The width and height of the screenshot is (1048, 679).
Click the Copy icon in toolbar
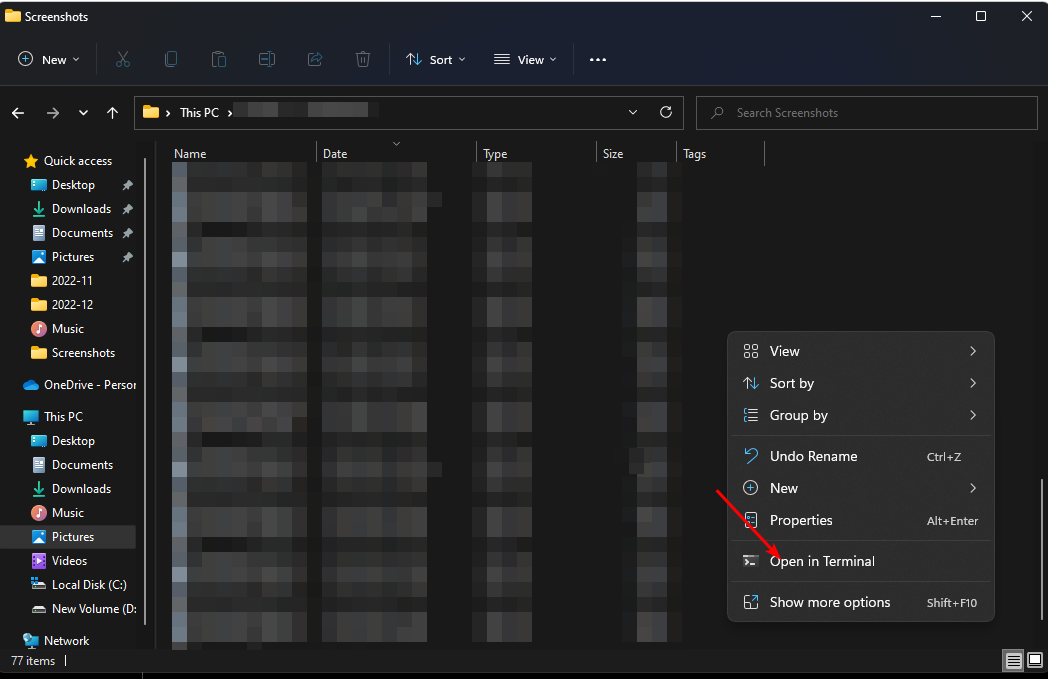click(x=171, y=60)
